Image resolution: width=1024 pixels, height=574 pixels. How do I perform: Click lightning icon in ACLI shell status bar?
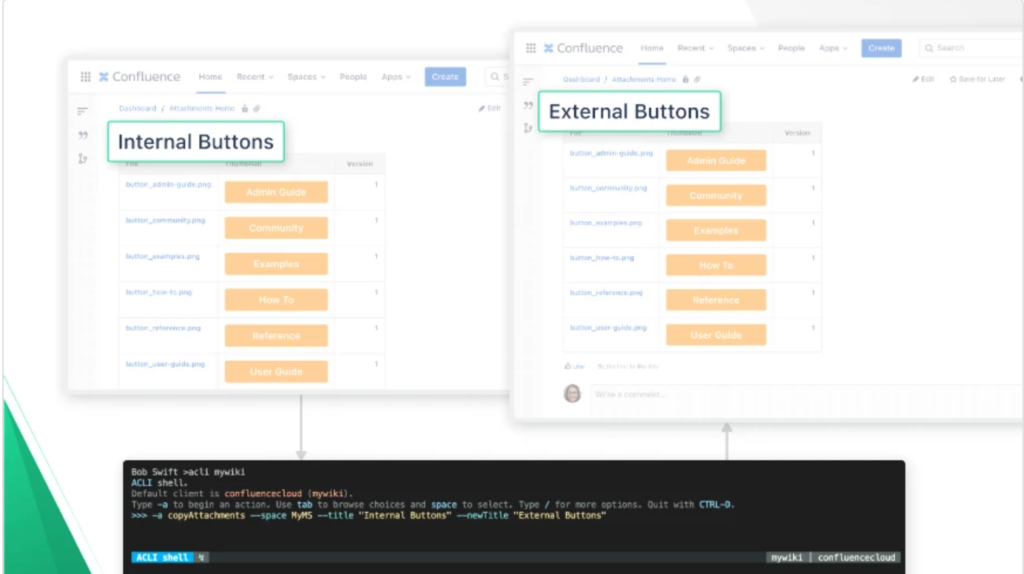coord(201,557)
